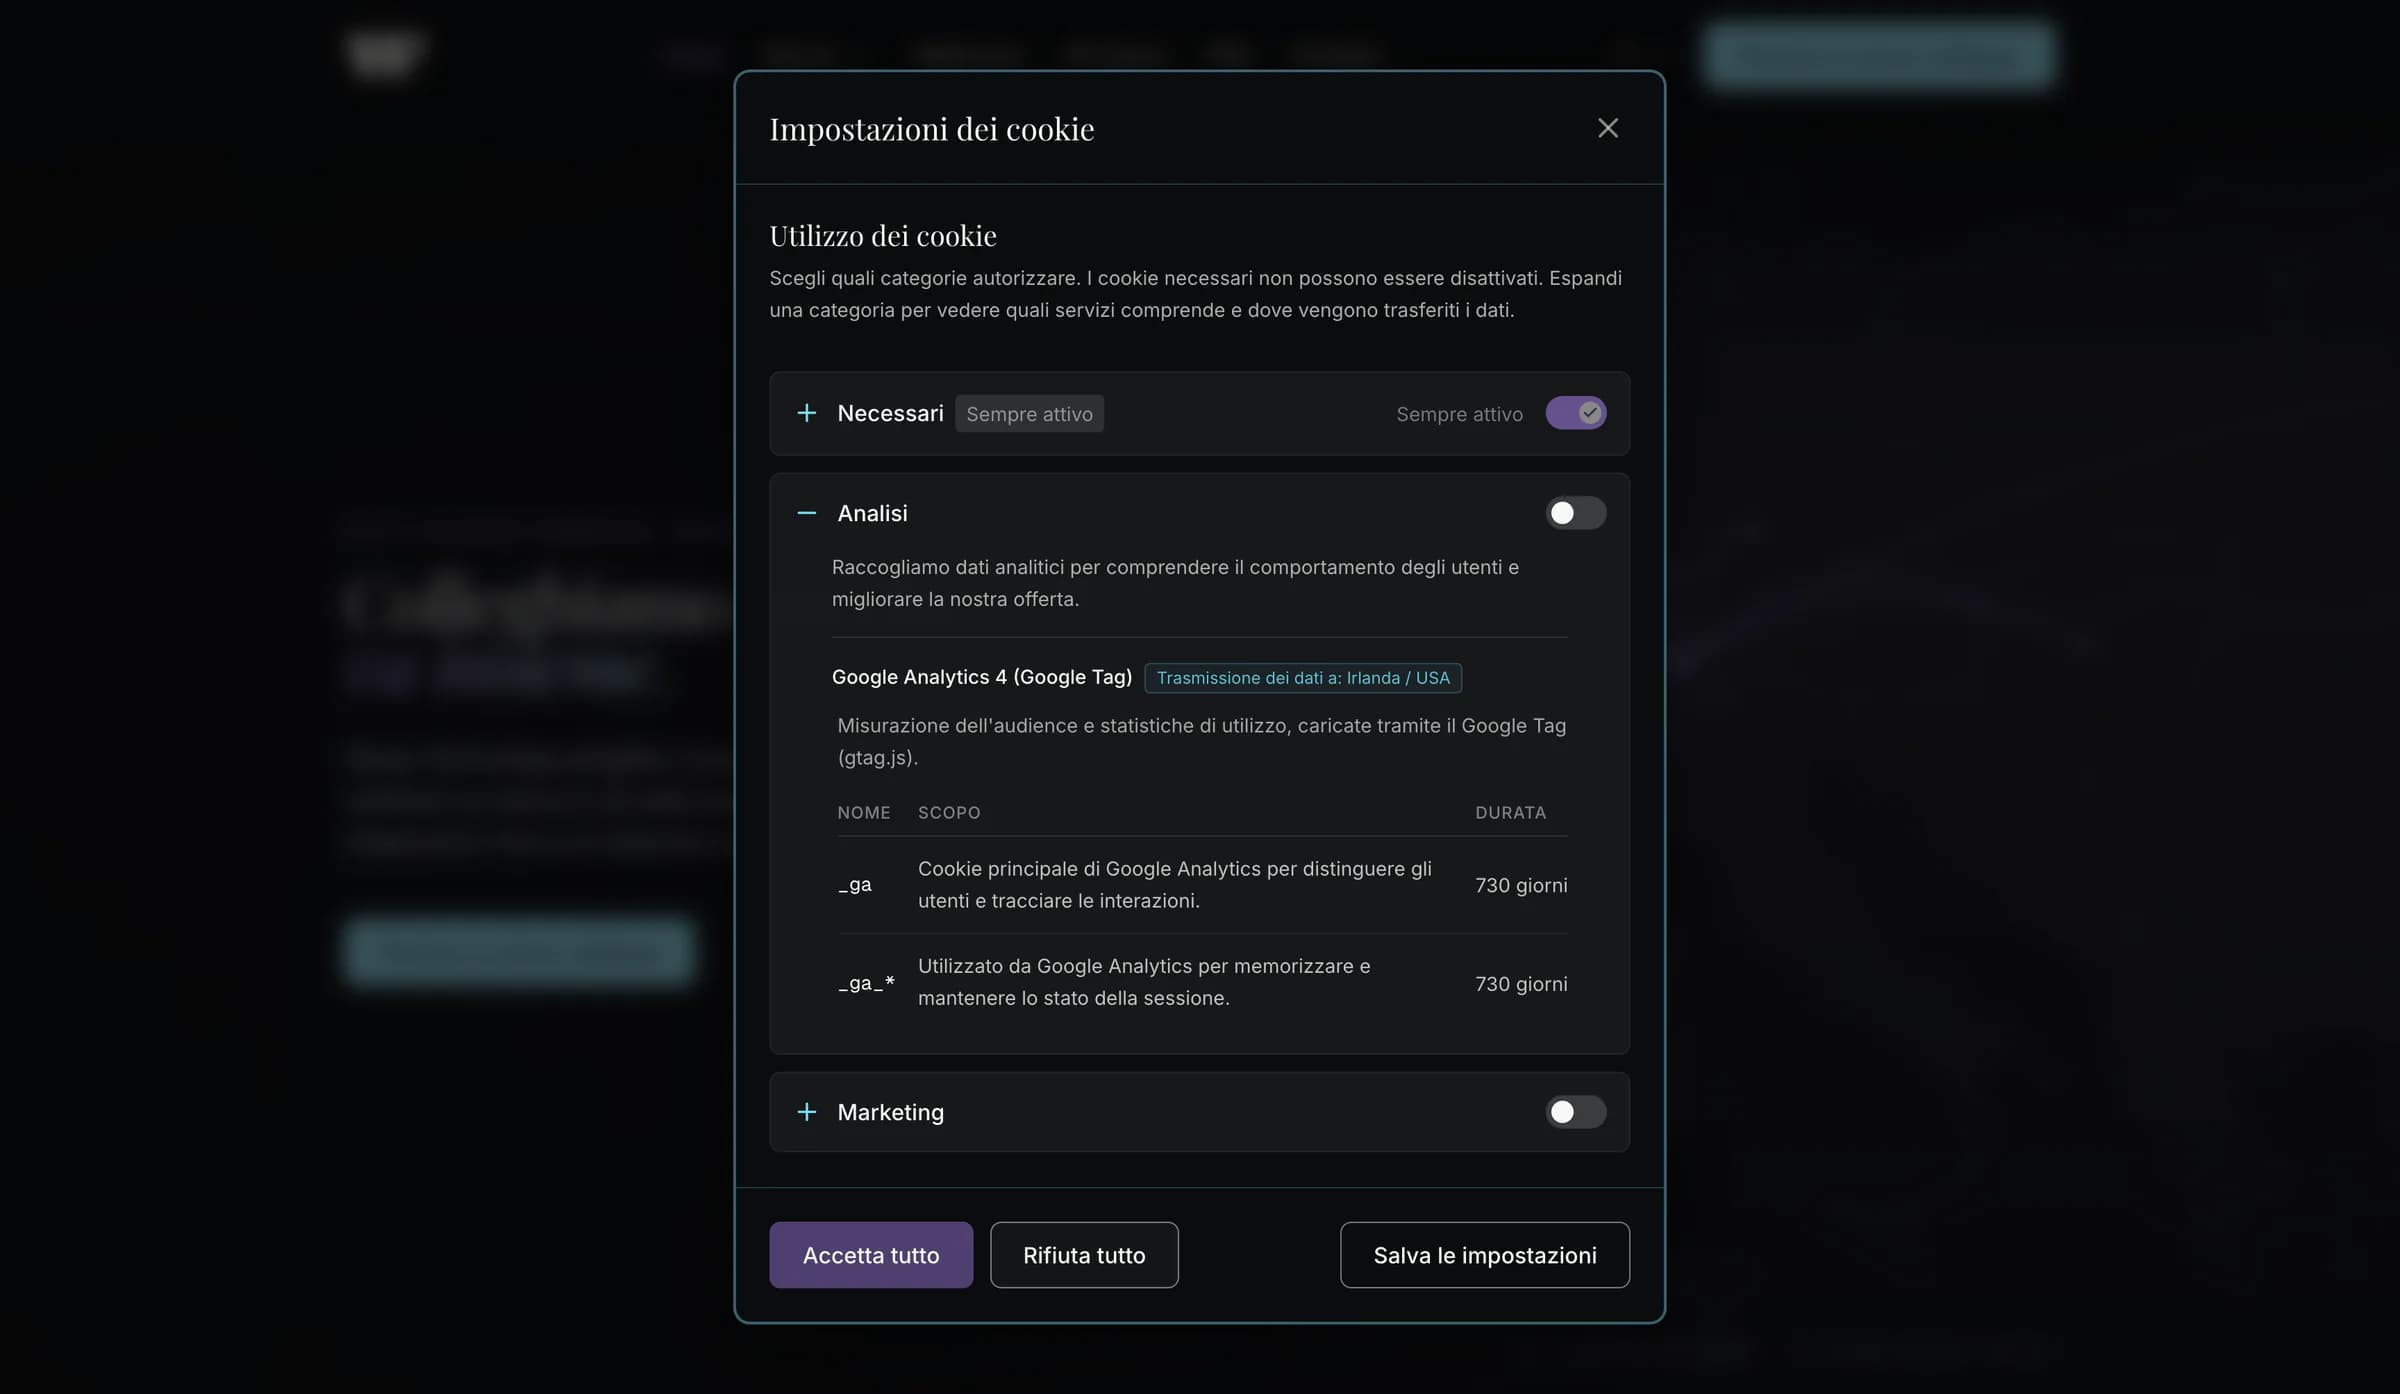Click the Necessari category title
The image size is (2400, 1394).
click(890, 413)
